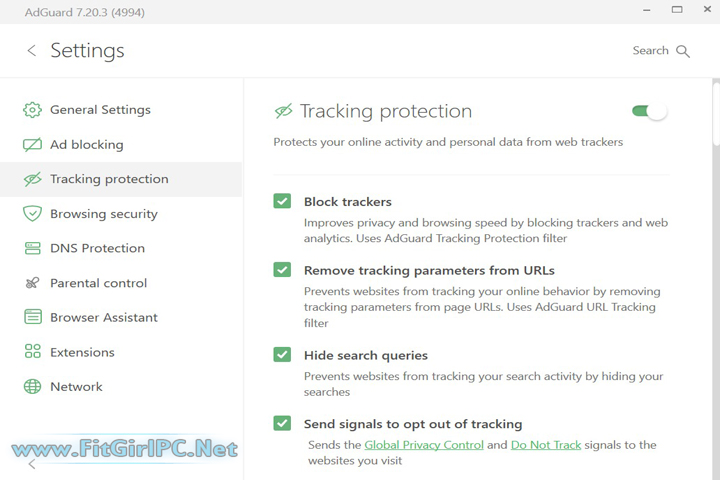This screenshot has height=480, width=720.
Task: Open the Global Privacy Control link
Action: (424, 445)
